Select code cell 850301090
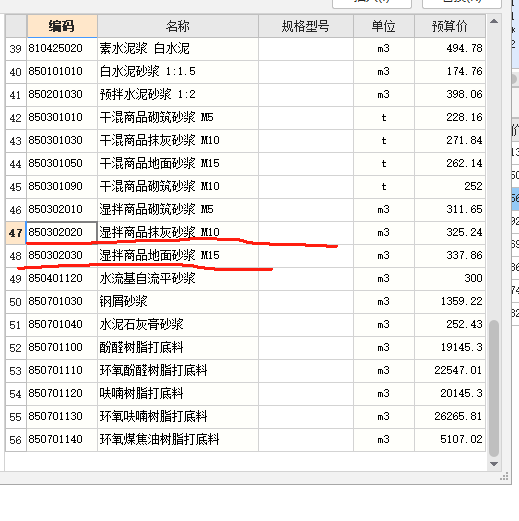Screen dimensions: 519x521 (62, 187)
